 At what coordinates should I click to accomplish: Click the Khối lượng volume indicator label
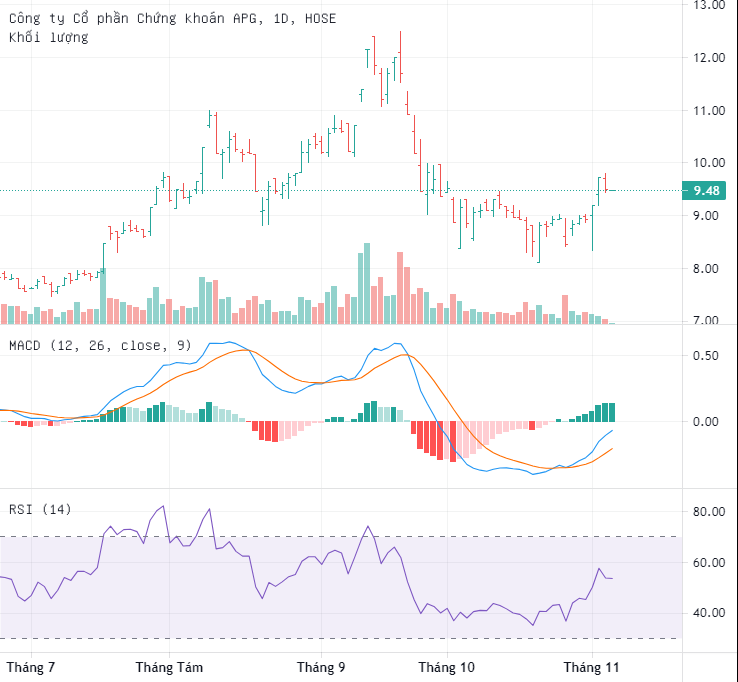click(48, 37)
